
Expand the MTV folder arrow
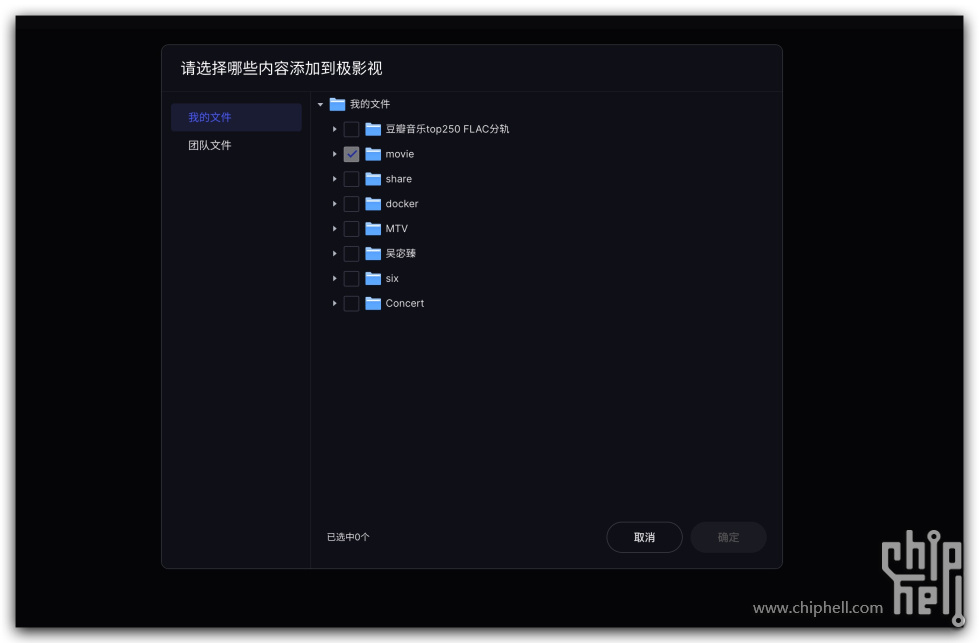[335, 229]
